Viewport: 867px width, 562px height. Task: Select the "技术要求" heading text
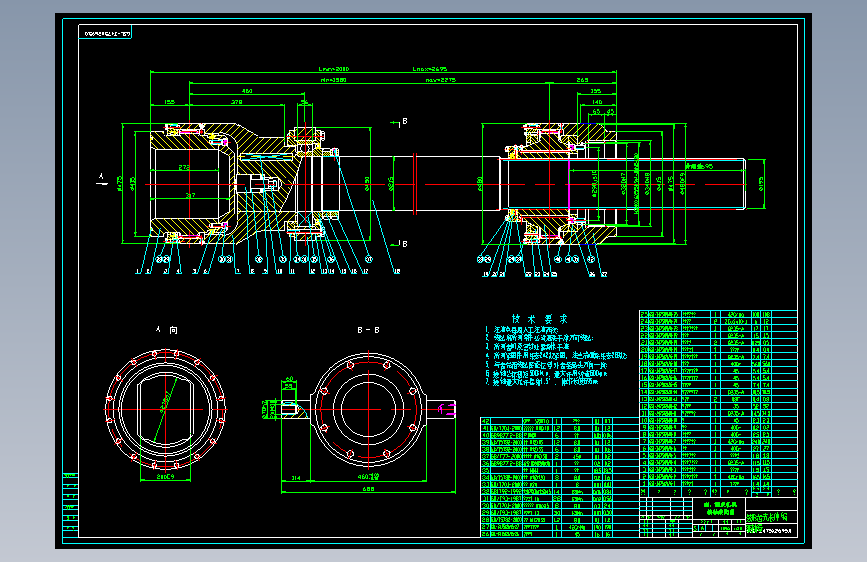pyautogui.click(x=540, y=319)
